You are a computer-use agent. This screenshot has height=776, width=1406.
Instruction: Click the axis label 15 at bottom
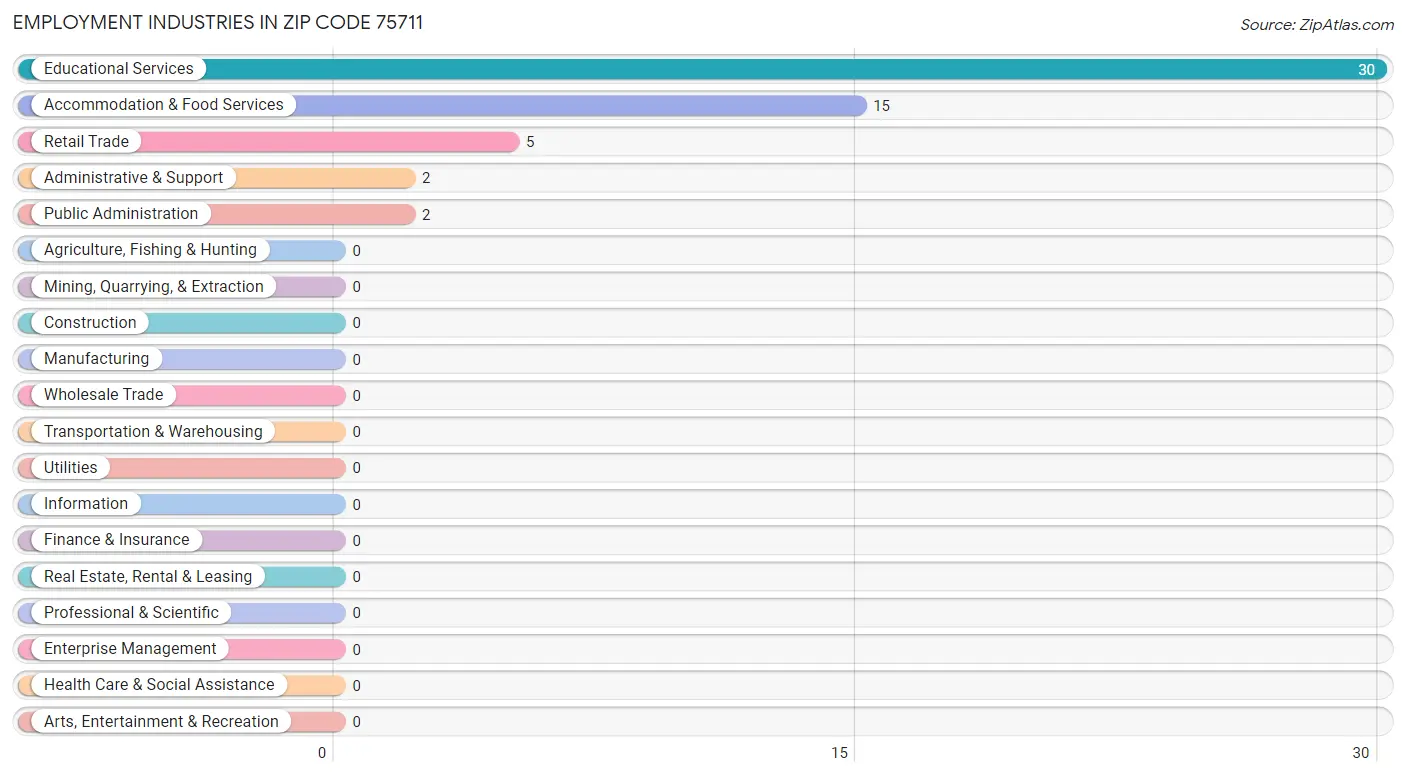840,753
